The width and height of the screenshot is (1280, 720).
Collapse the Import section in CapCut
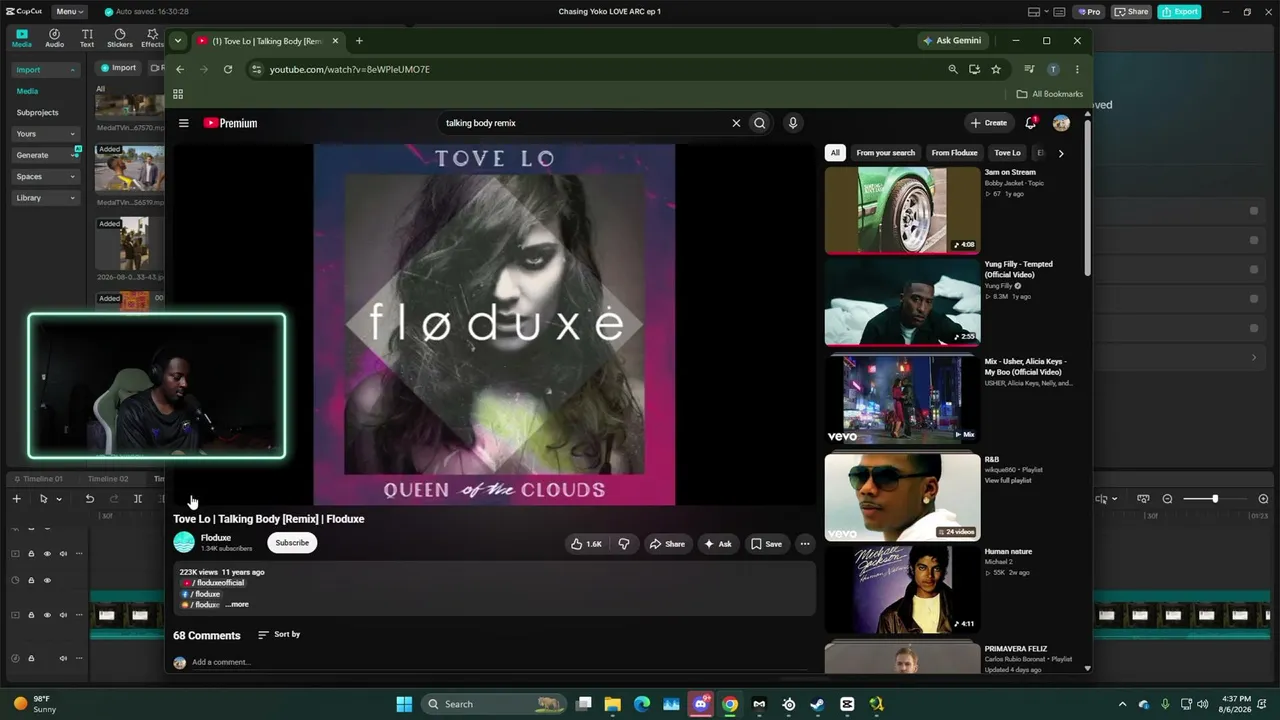72,70
